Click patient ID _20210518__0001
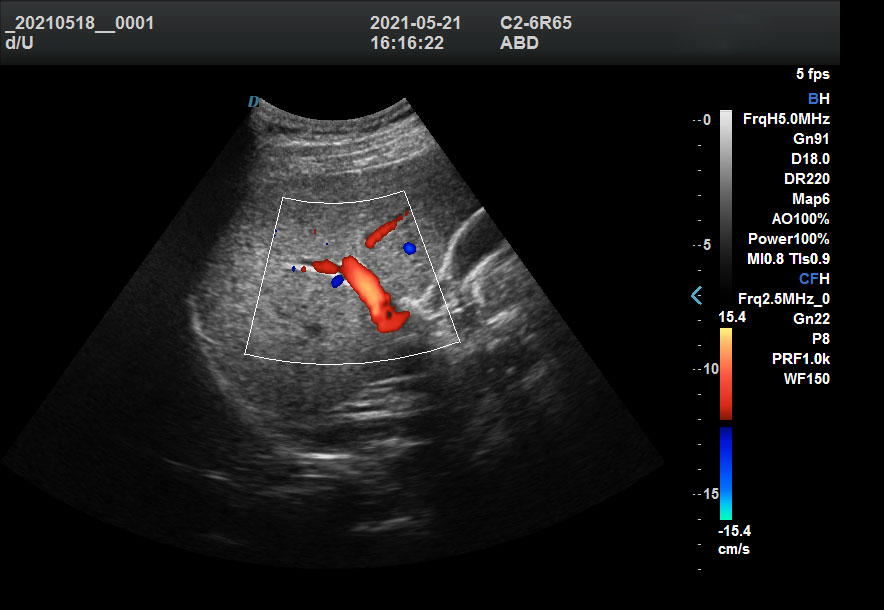The height and width of the screenshot is (610, 884). (x=80, y=23)
